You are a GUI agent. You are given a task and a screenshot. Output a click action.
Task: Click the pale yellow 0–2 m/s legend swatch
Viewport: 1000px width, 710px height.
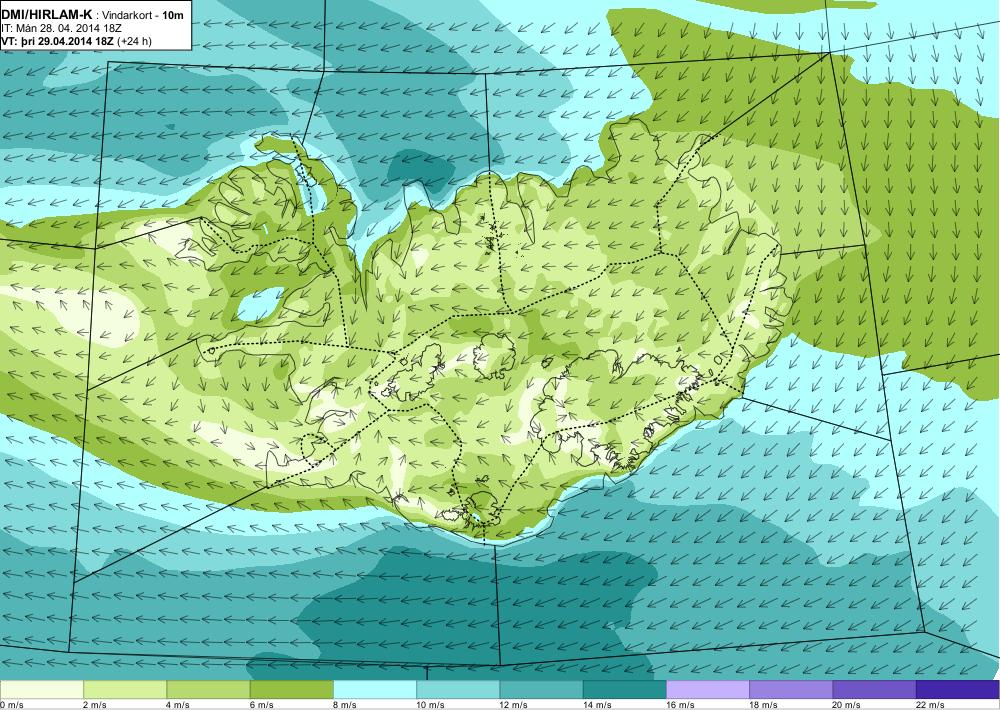(41, 690)
